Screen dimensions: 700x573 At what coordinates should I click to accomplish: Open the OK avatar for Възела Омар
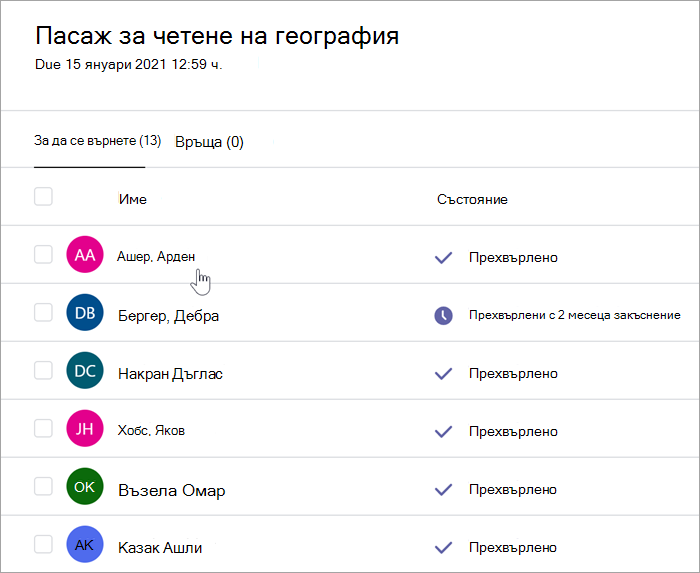click(x=85, y=486)
